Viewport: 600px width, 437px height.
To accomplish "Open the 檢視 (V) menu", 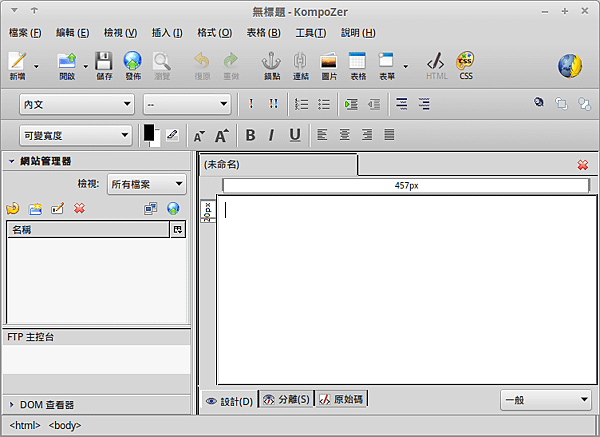I will tap(121, 33).
